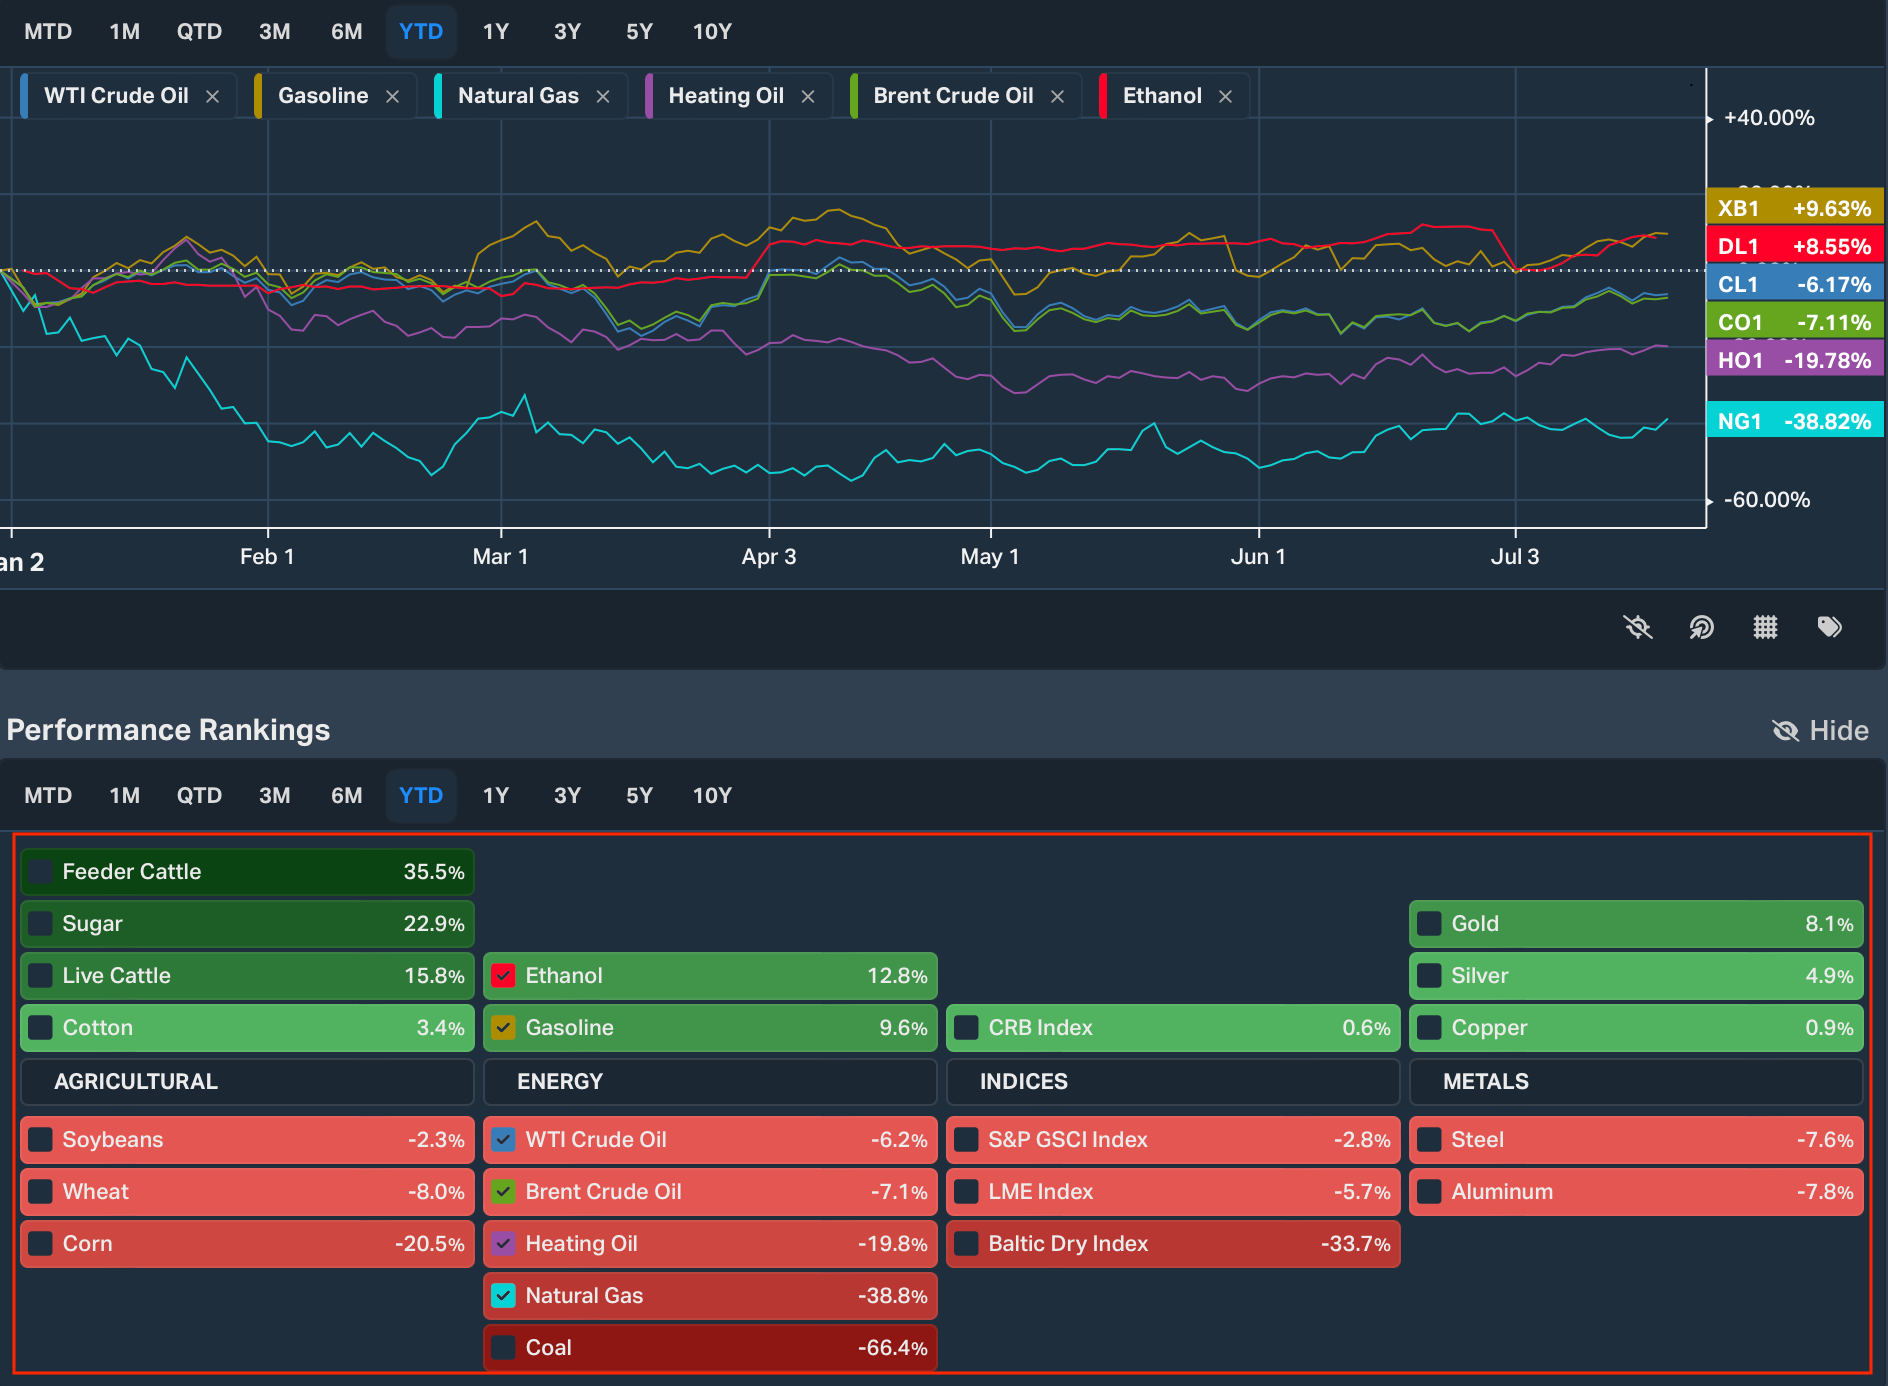1888x1386 pixels.
Task: Click the AGRICULTURAL category header
Action: (x=247, y=1082)
